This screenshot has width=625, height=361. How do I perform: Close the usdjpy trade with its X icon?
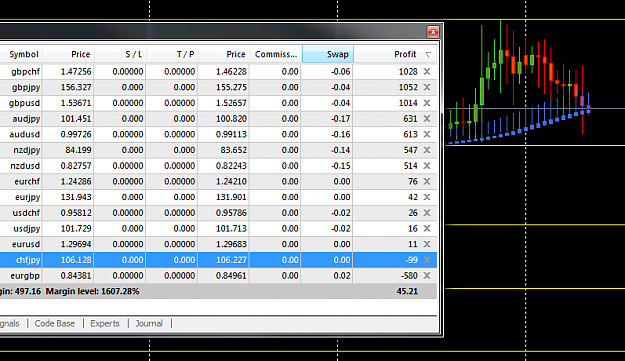point(427,228)
